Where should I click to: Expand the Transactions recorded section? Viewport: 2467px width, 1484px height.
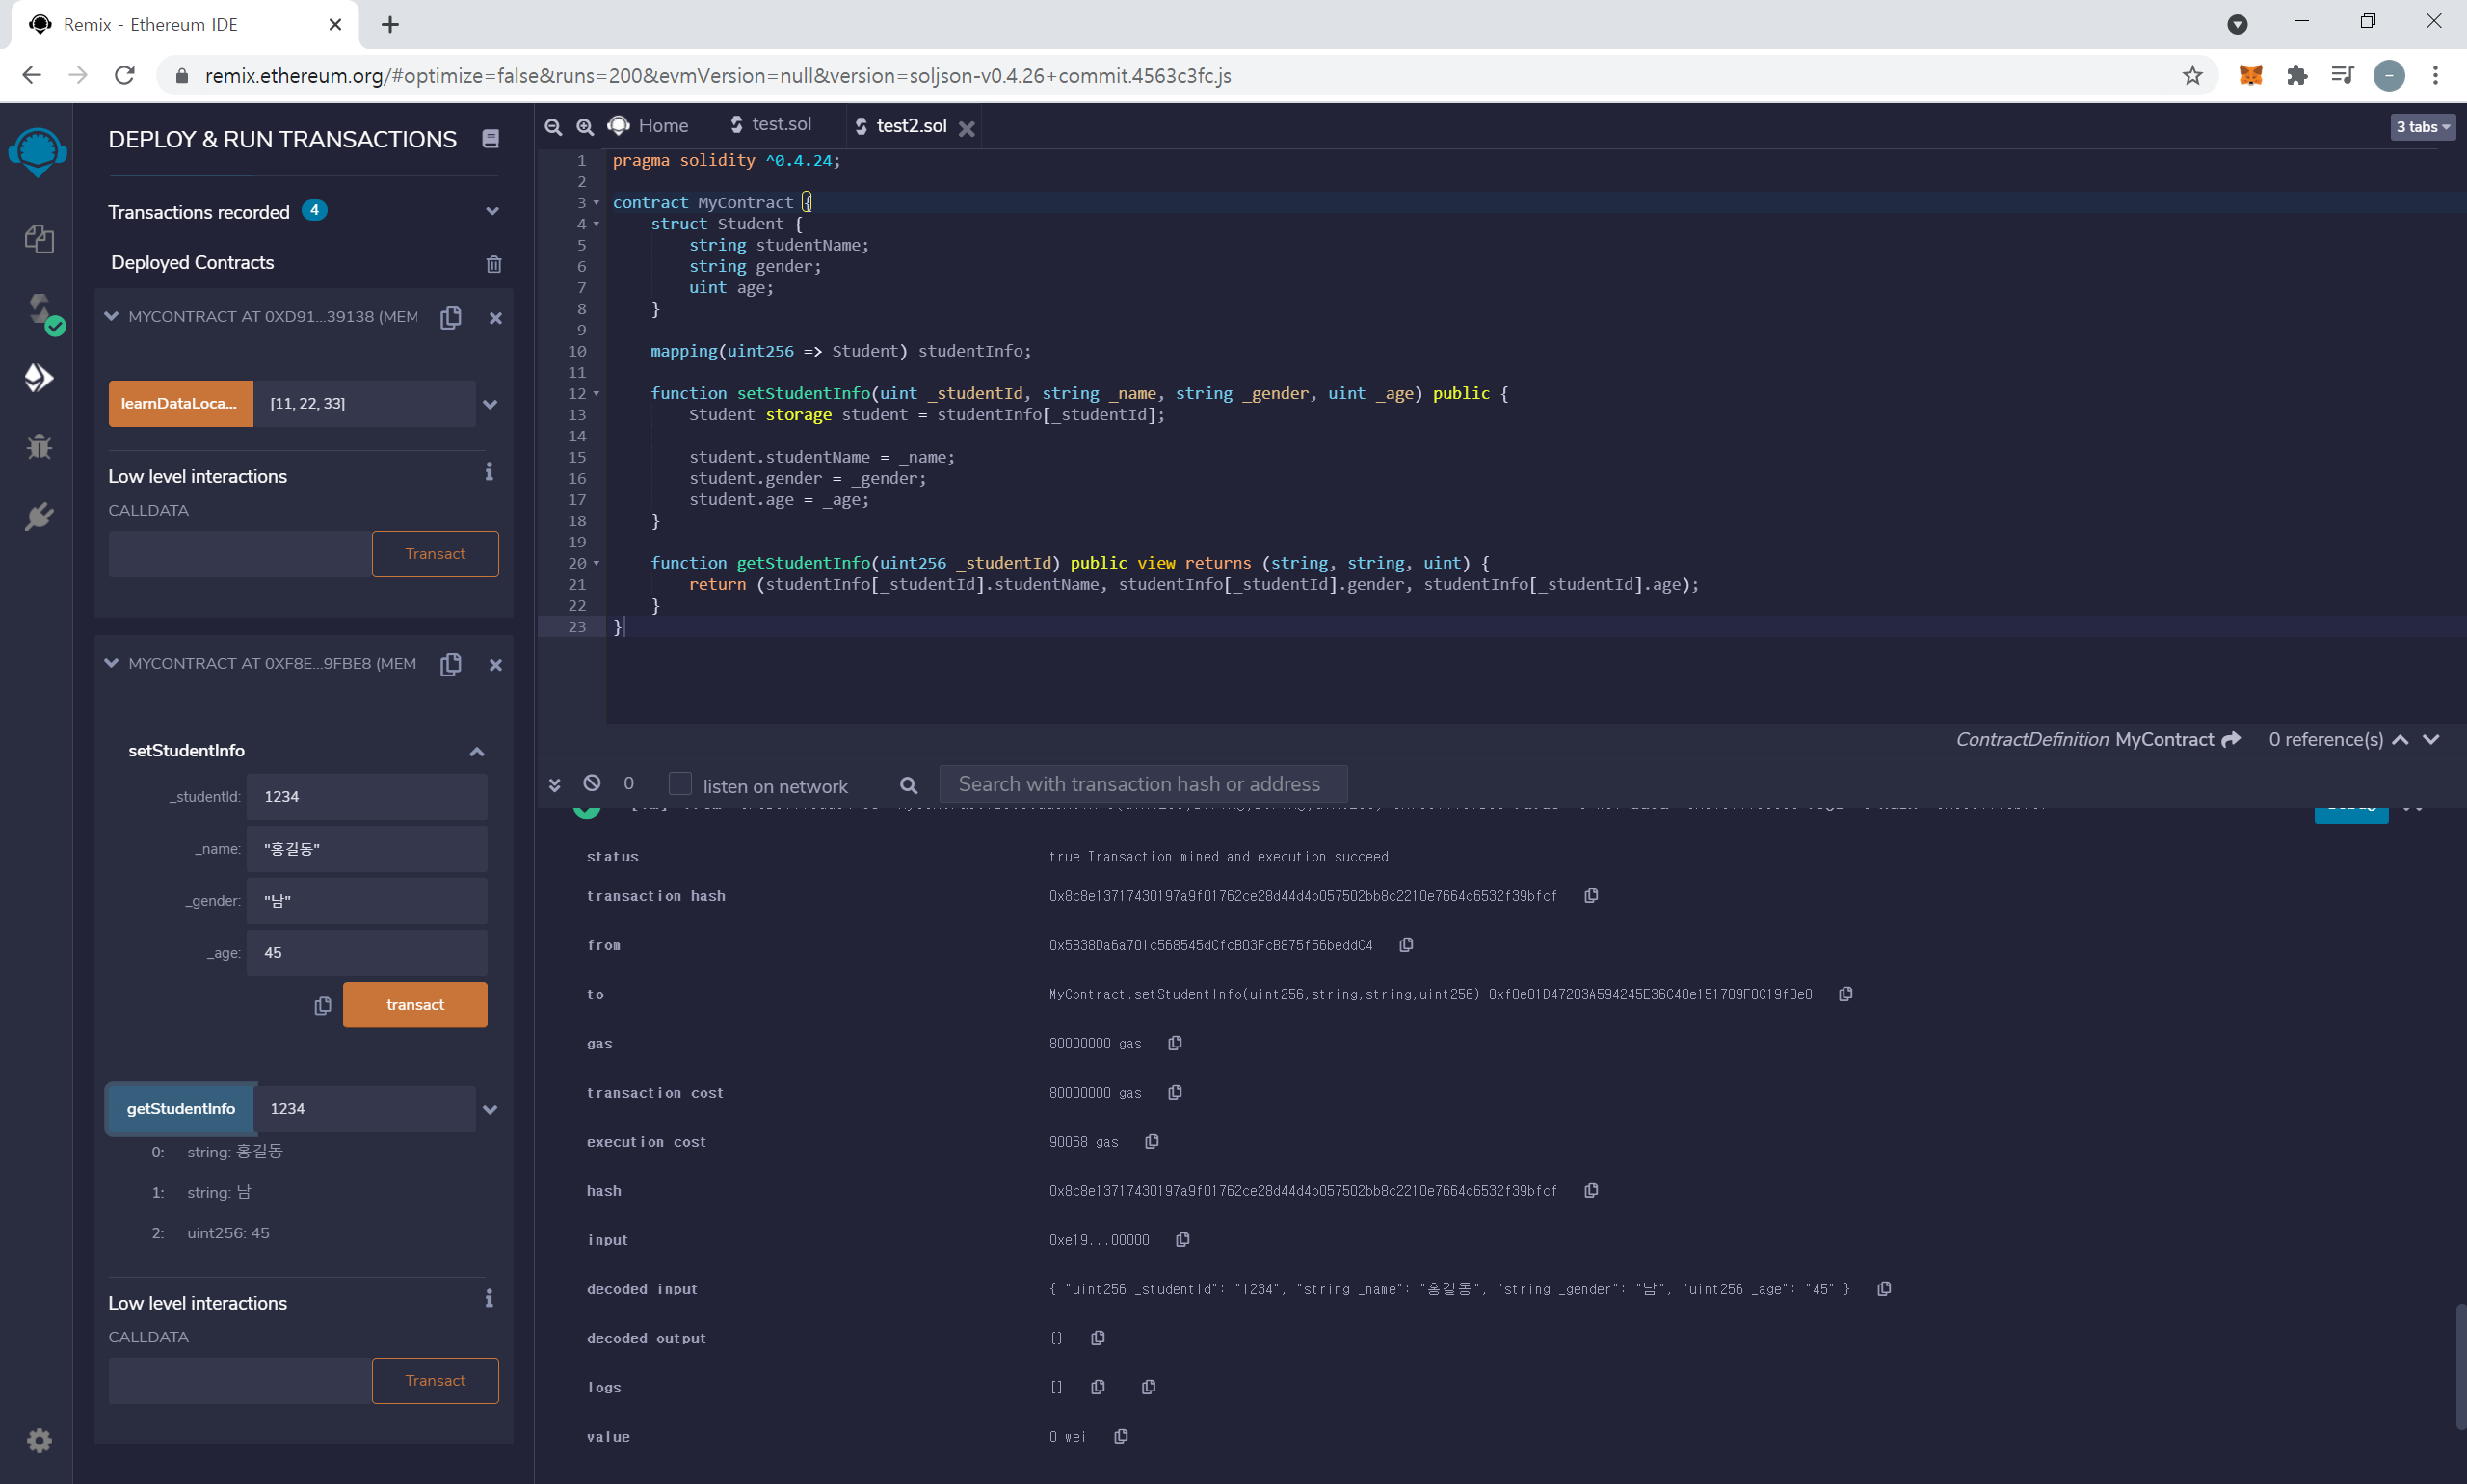(x=492, y=212)
